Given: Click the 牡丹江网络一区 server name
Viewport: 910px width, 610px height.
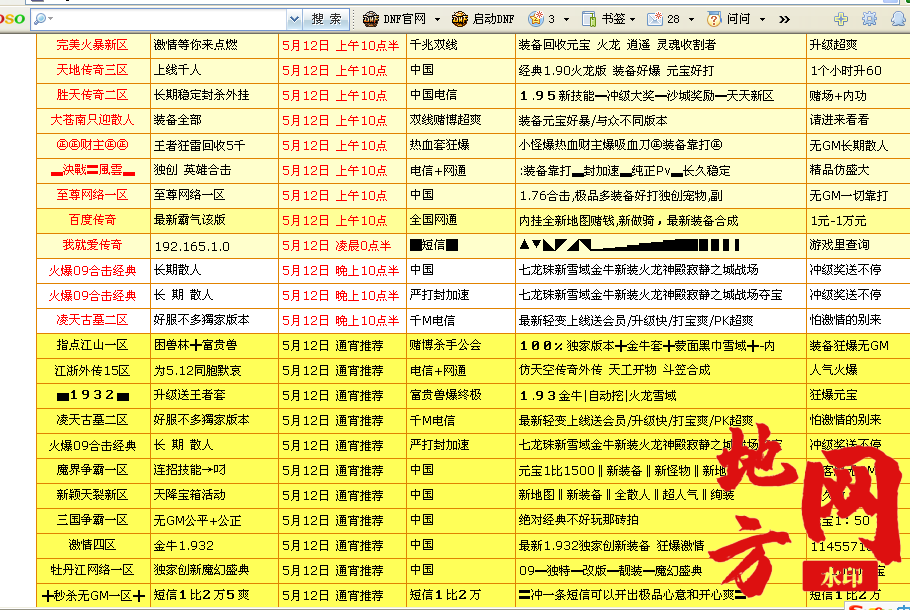Looking at the screenshot, I should click(x=92, y=570).
